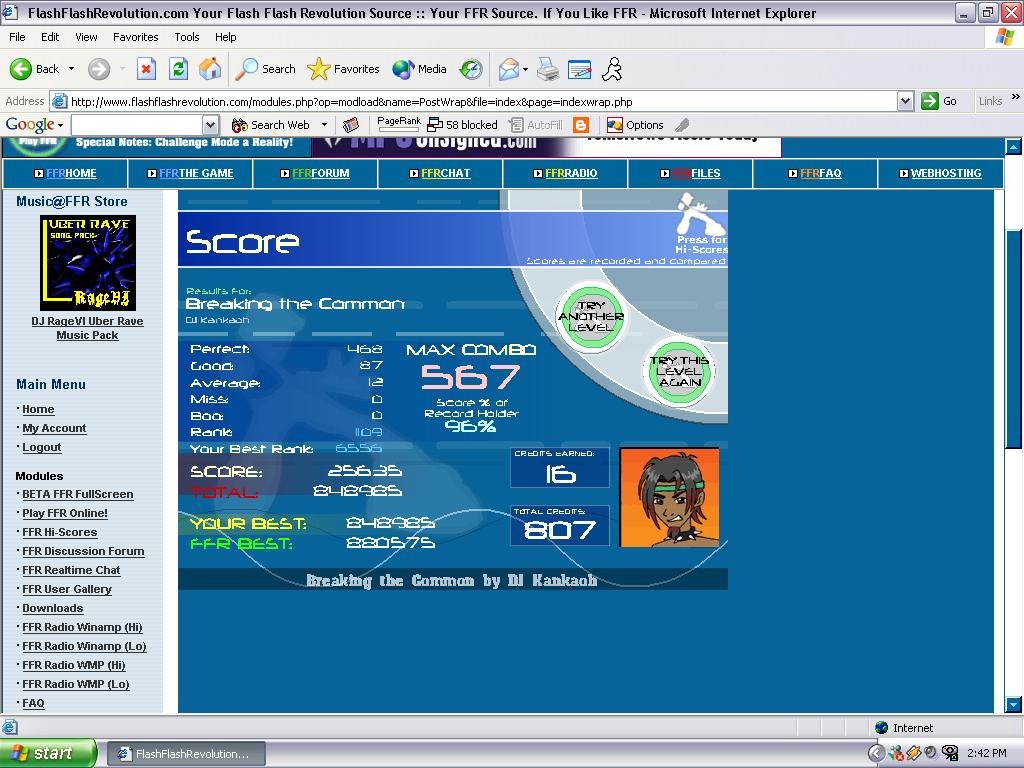This screenshot has width=1024, height=768.
Task: Click the Try Another Level button
Action: [x=591, y=316]
